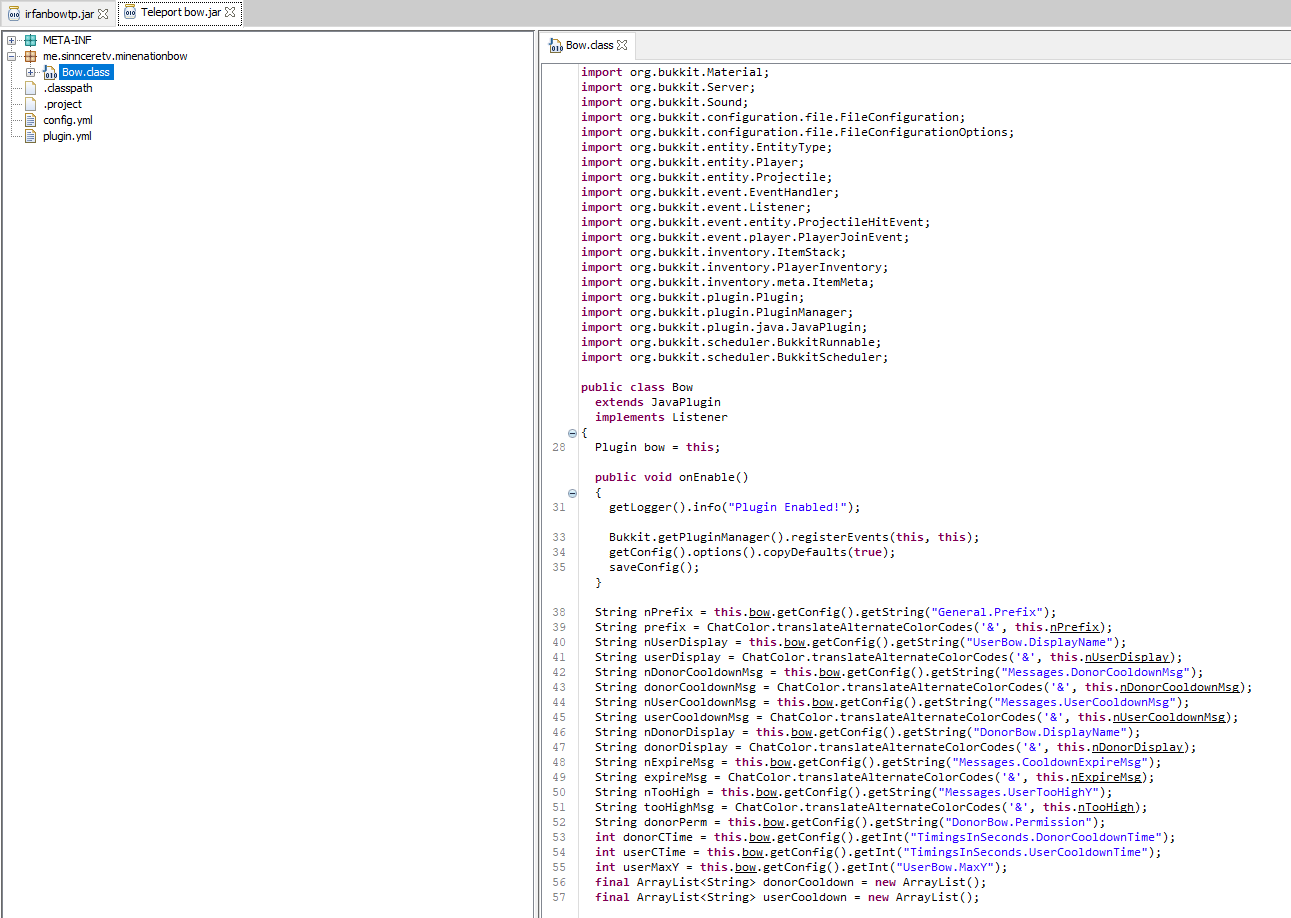Click the "UserBow.MaxY" string literal
The width and height of the screenshot is (1291, 918).
pos(945,868)
